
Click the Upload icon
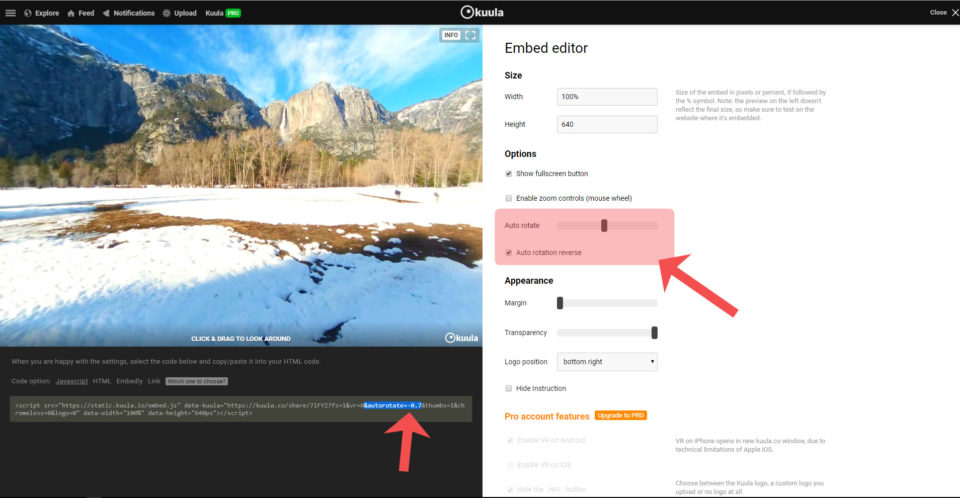167,13
